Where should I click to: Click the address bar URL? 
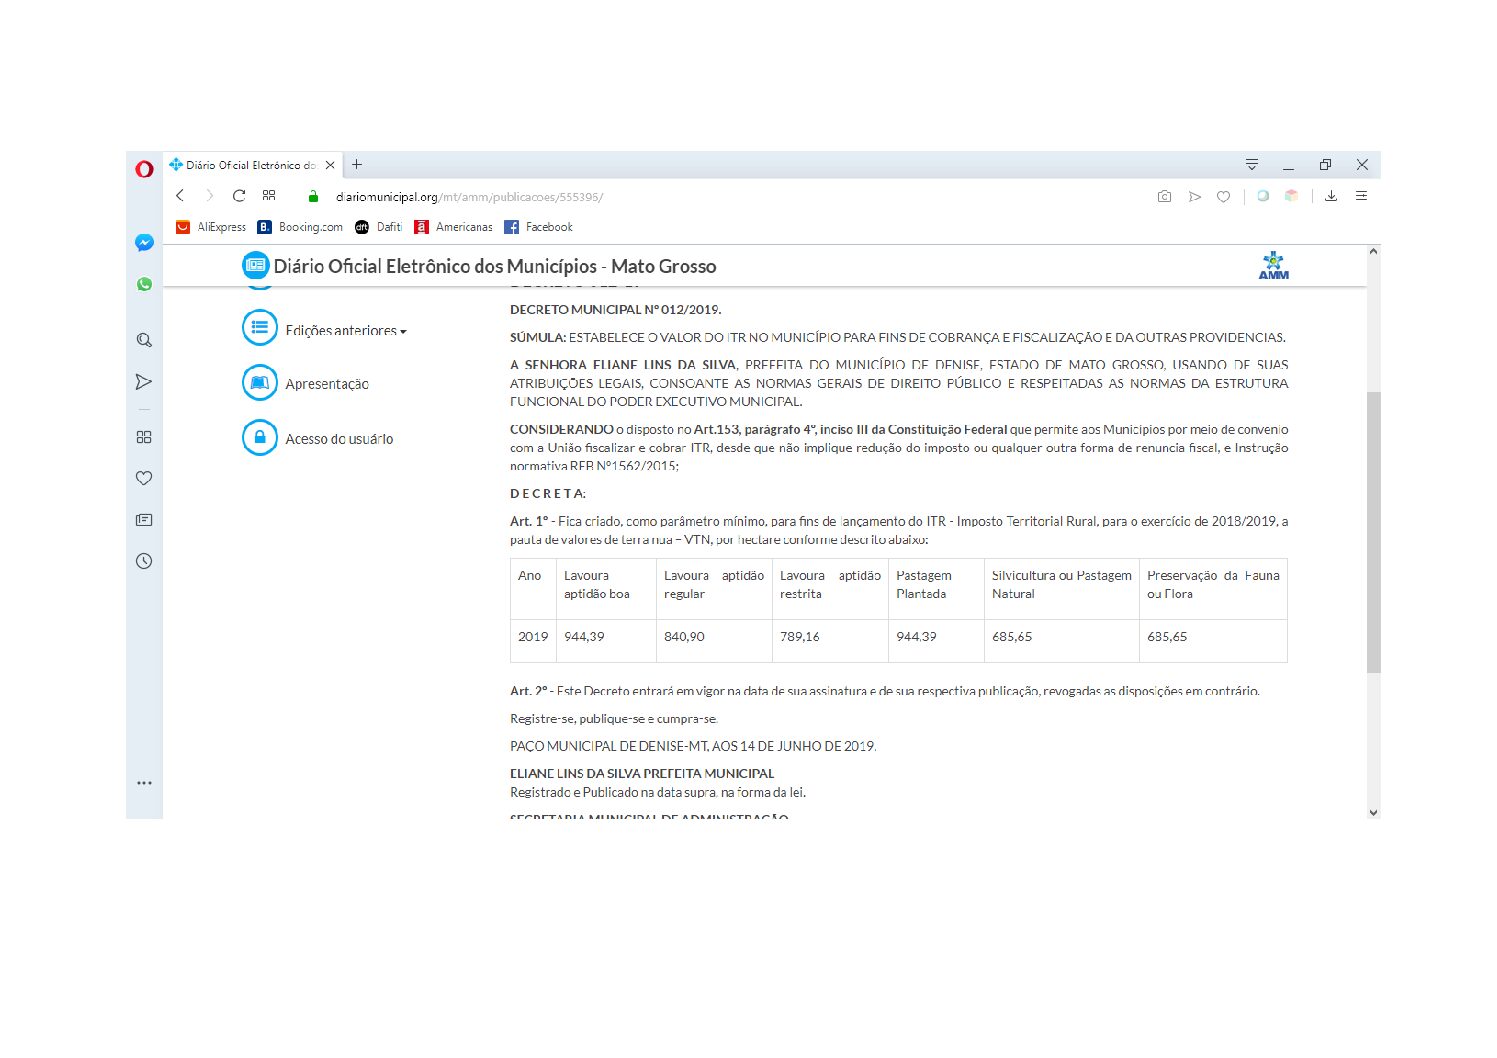click(469, 197)
